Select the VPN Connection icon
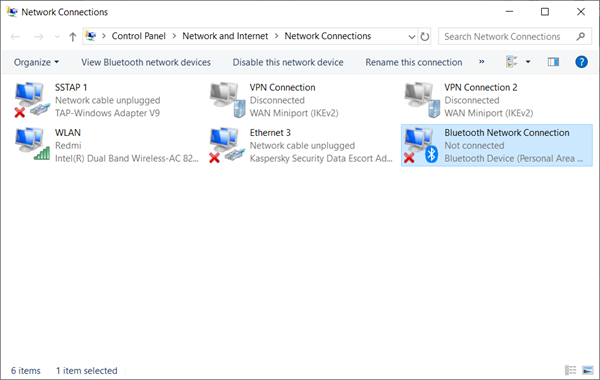600x380 pixels. [227, 99]
